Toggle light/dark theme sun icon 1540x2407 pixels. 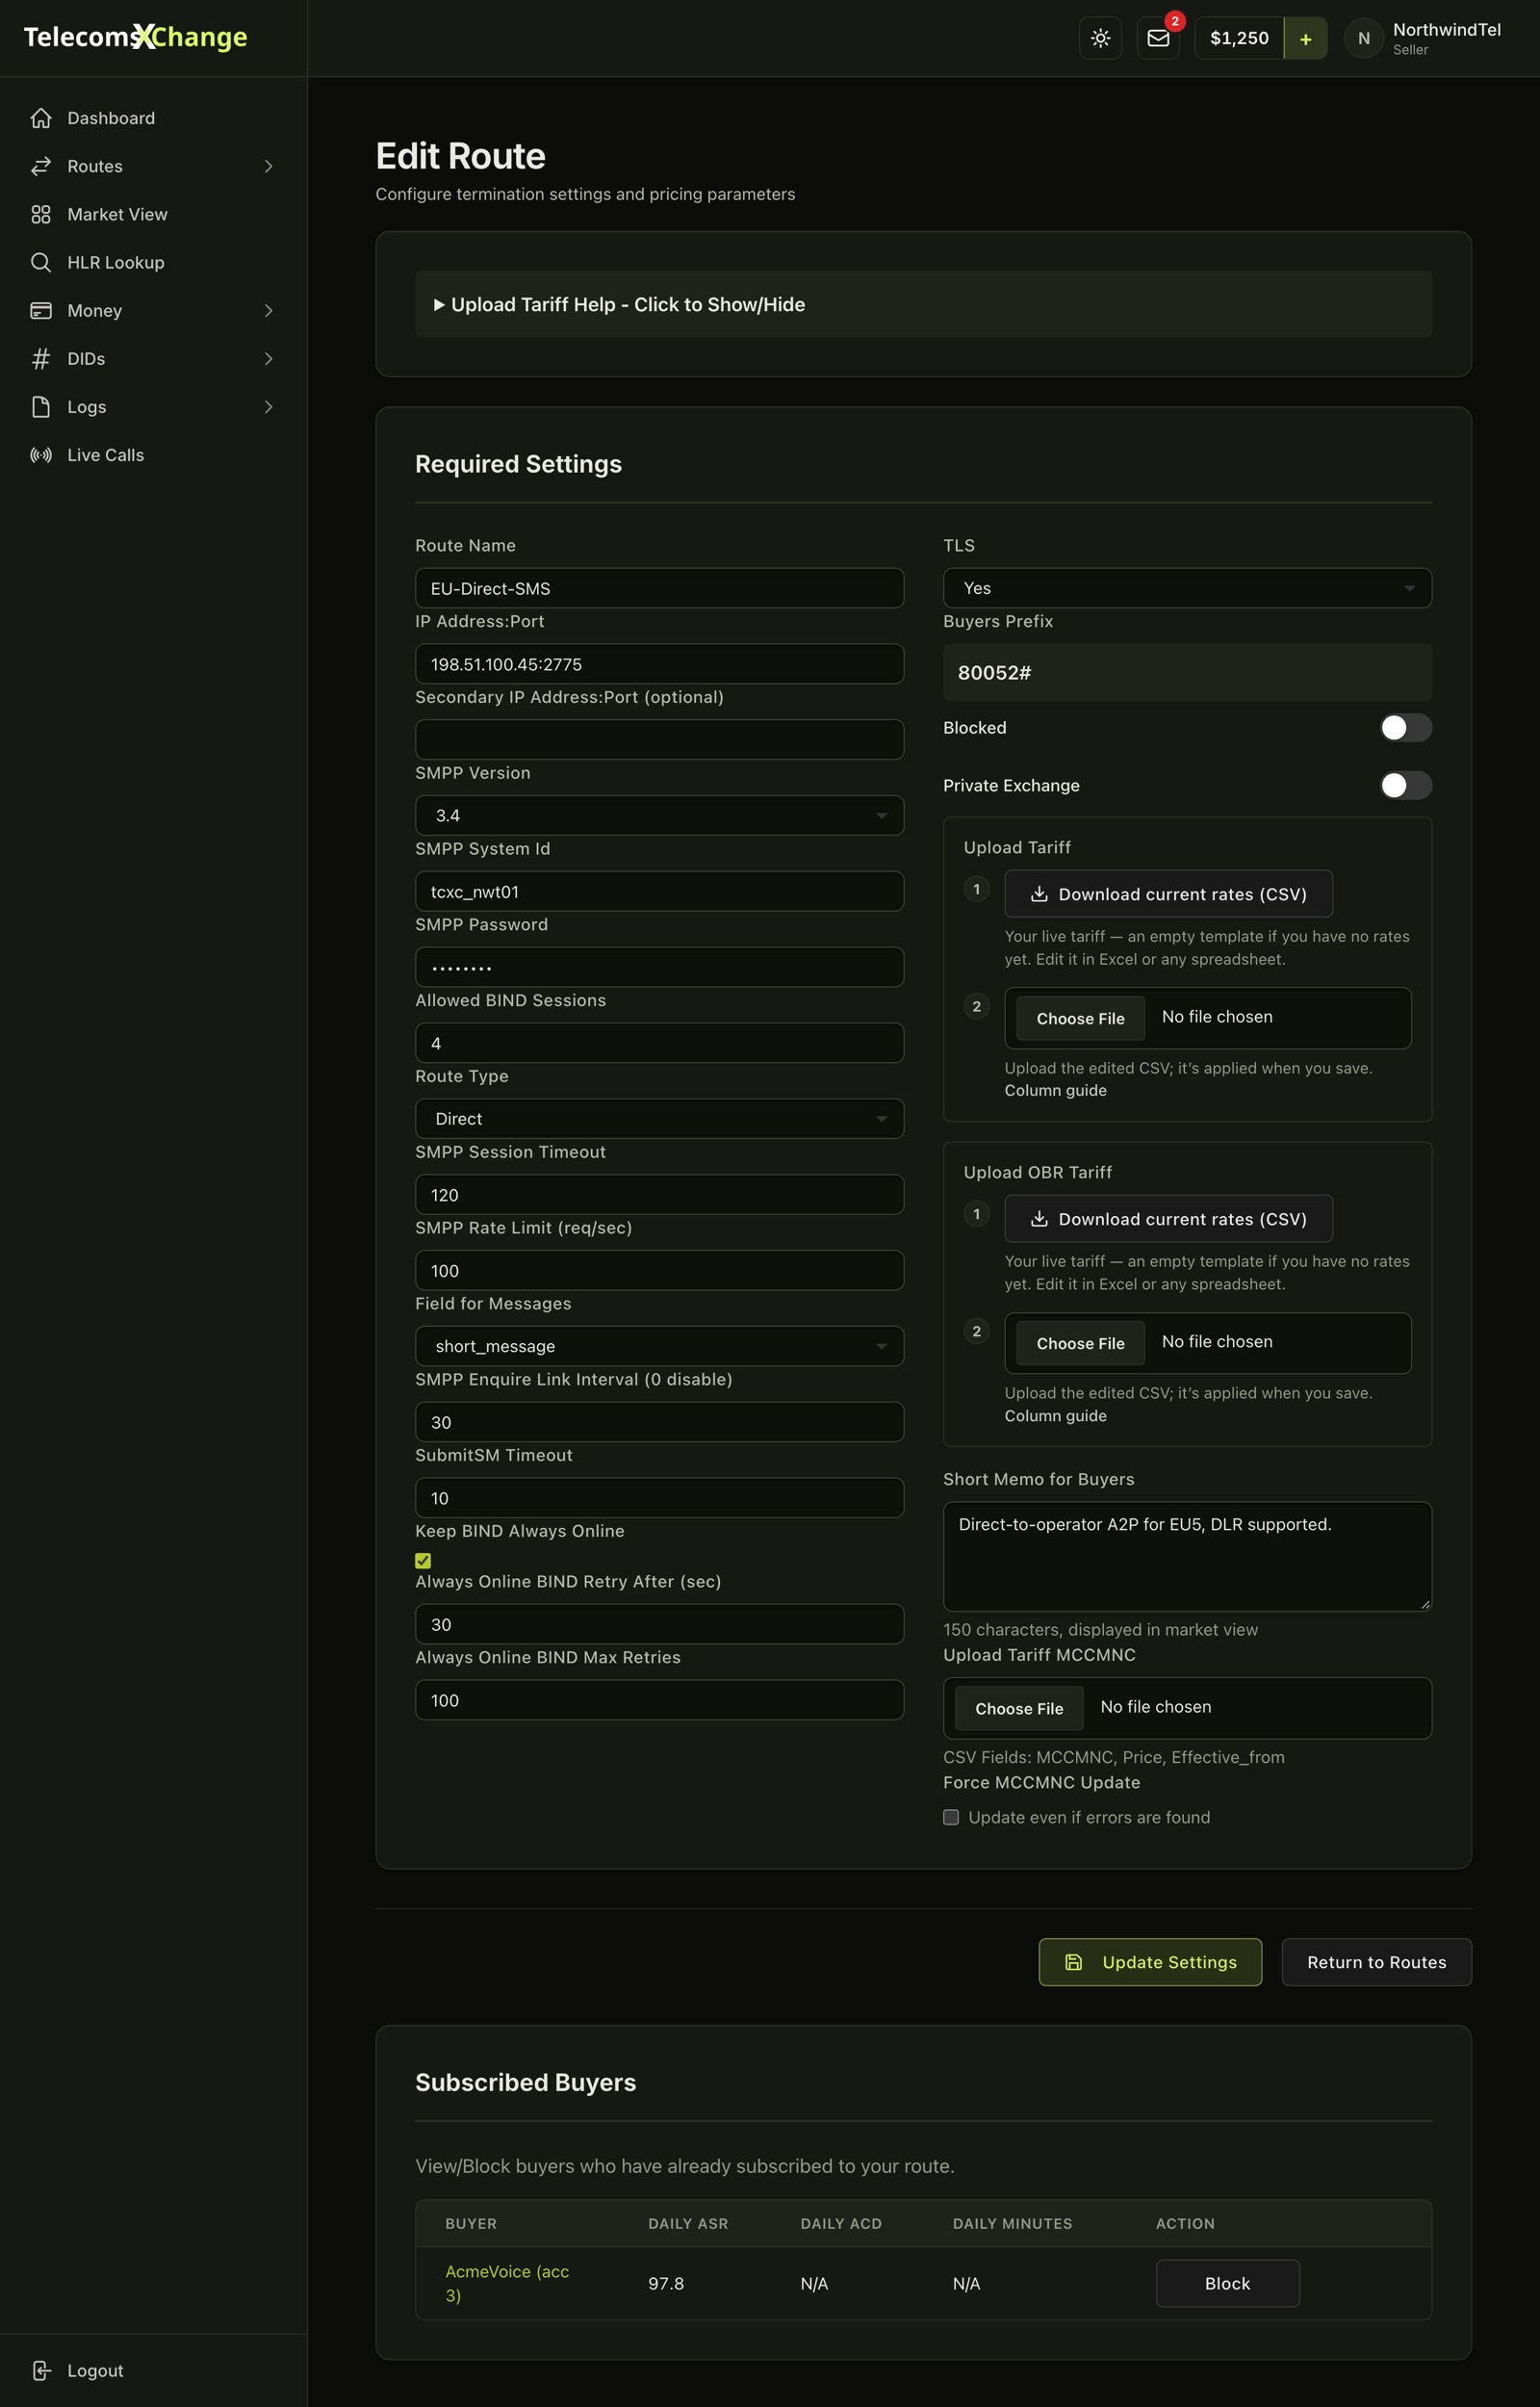point(1100,38)
